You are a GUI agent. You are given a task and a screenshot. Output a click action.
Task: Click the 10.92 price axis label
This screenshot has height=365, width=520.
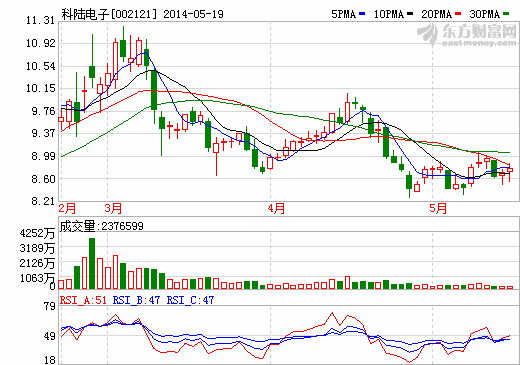tap(40, 43)
